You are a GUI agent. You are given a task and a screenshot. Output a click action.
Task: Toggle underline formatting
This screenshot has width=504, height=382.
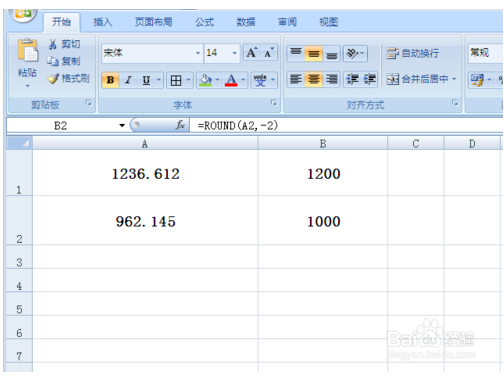coord(146,80)
